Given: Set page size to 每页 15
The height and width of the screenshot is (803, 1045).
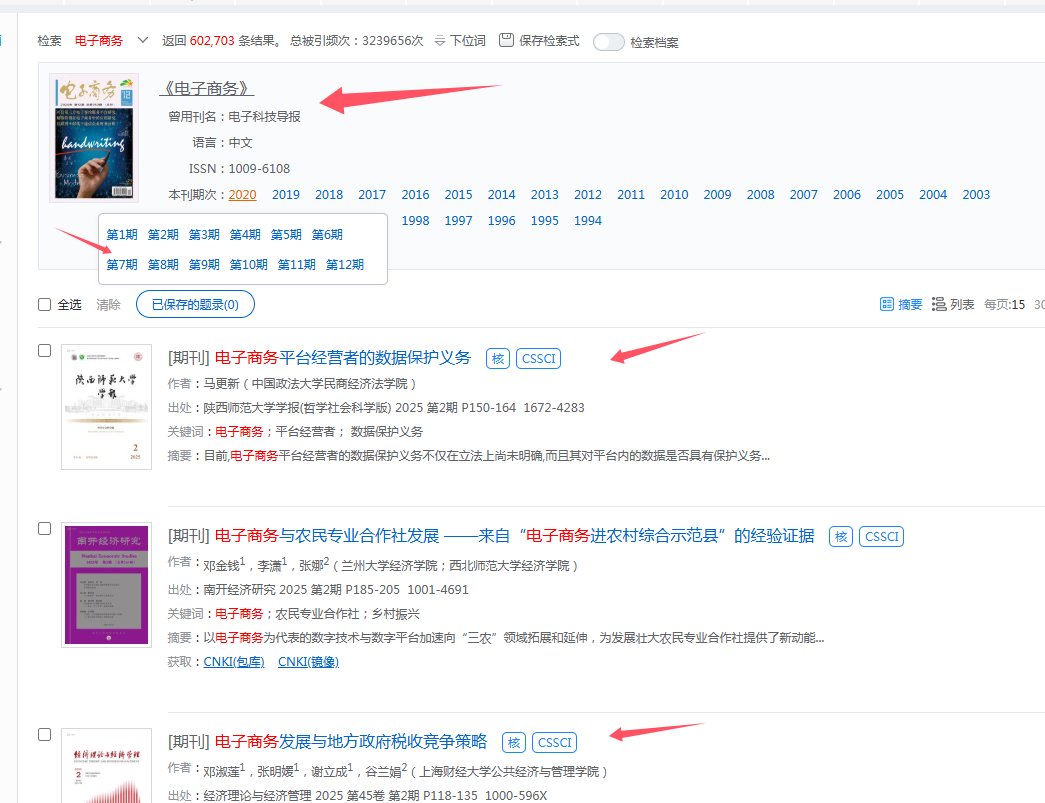Looking at the screenshot, I should 1018,305.
